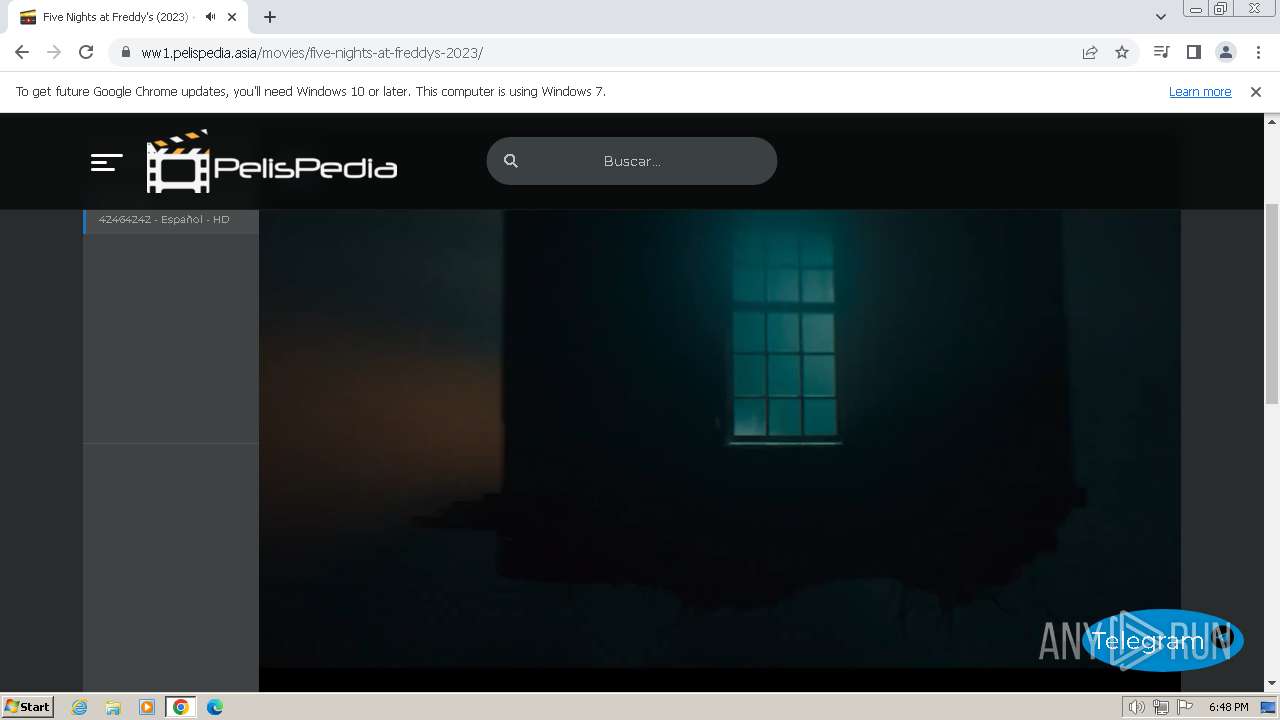Screen dimensions: 1280x720
Task: Open Microsoft Edge from taskbar
Action: [x=215, y=707]
